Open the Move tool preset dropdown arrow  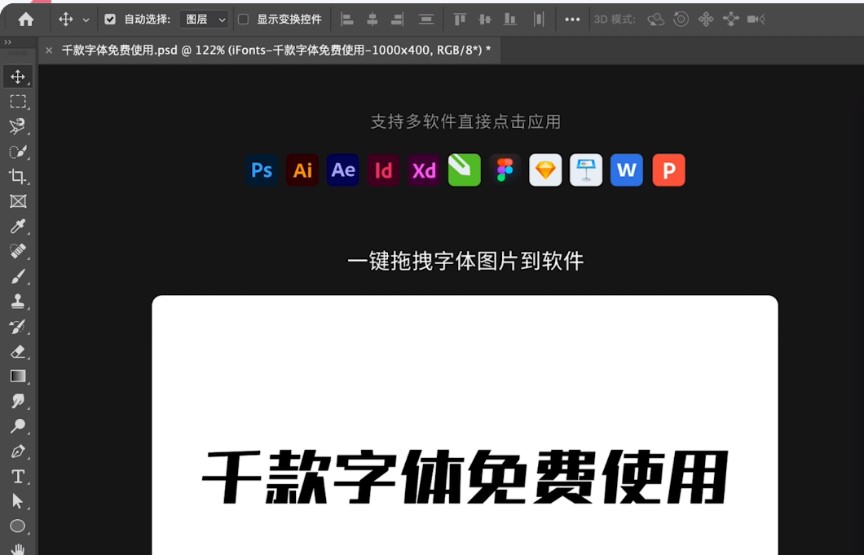point(86,20)
